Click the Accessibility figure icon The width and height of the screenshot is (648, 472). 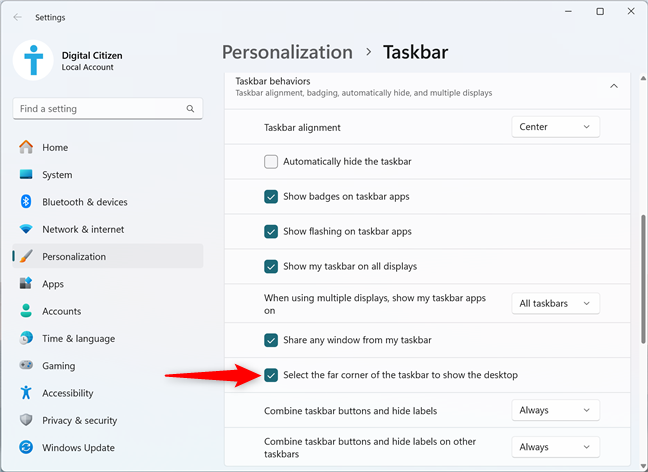coord(26,393)
